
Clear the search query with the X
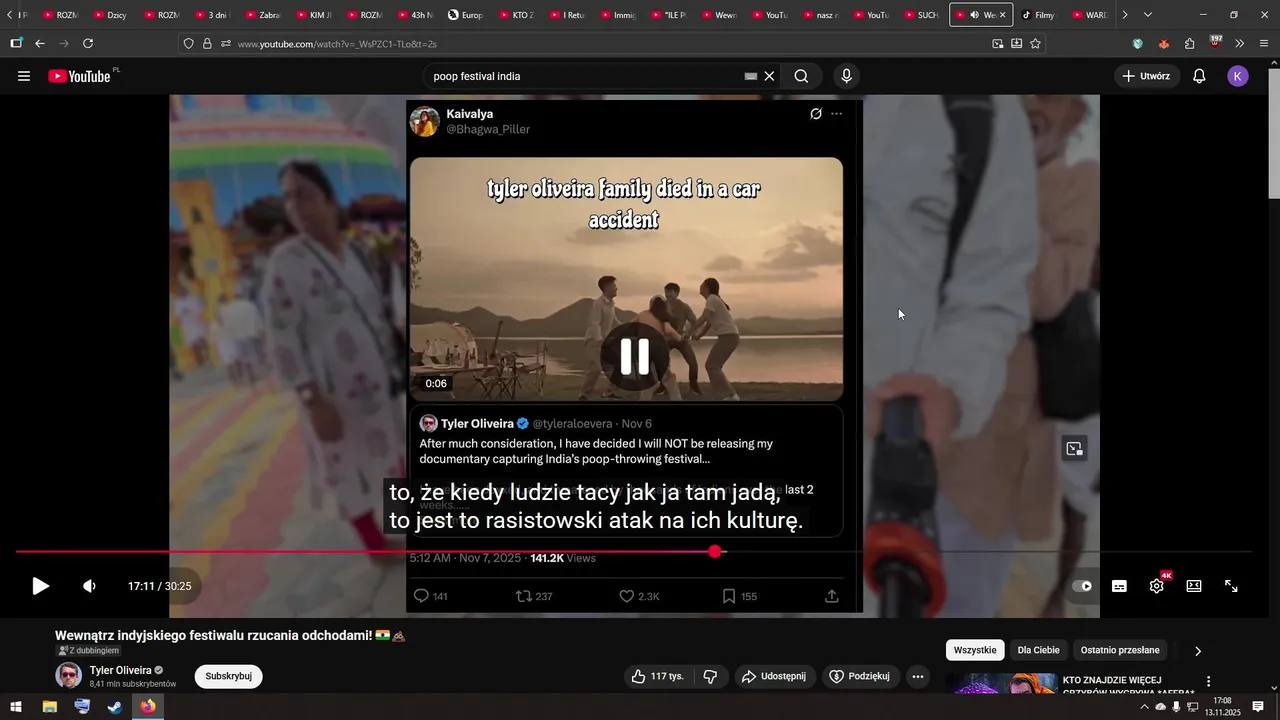[x=770, y=76]
